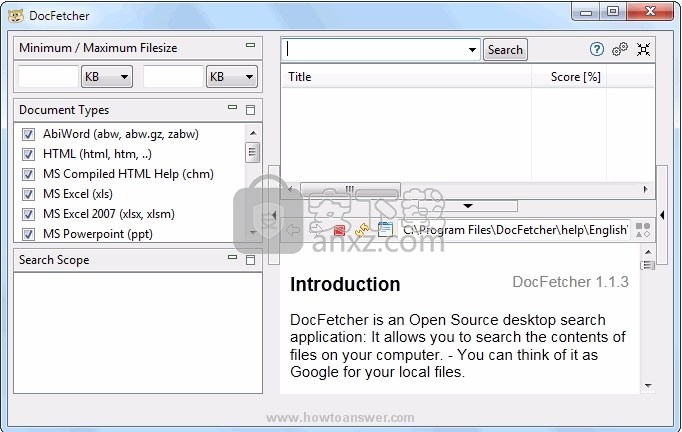Click the preview path address field
The width and height of the screenshot is (682, 432).
point(514,230)
